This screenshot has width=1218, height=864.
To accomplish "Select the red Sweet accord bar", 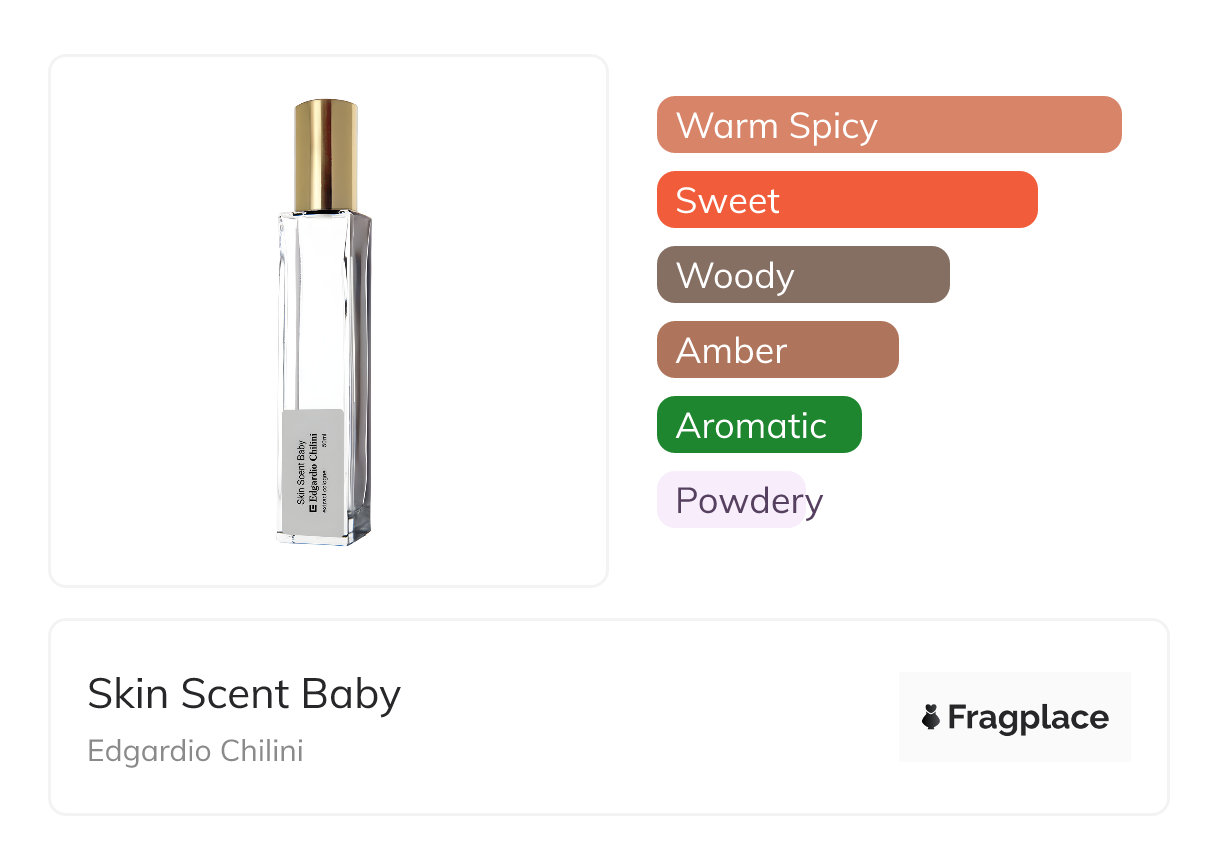I will tap(846, 200).
